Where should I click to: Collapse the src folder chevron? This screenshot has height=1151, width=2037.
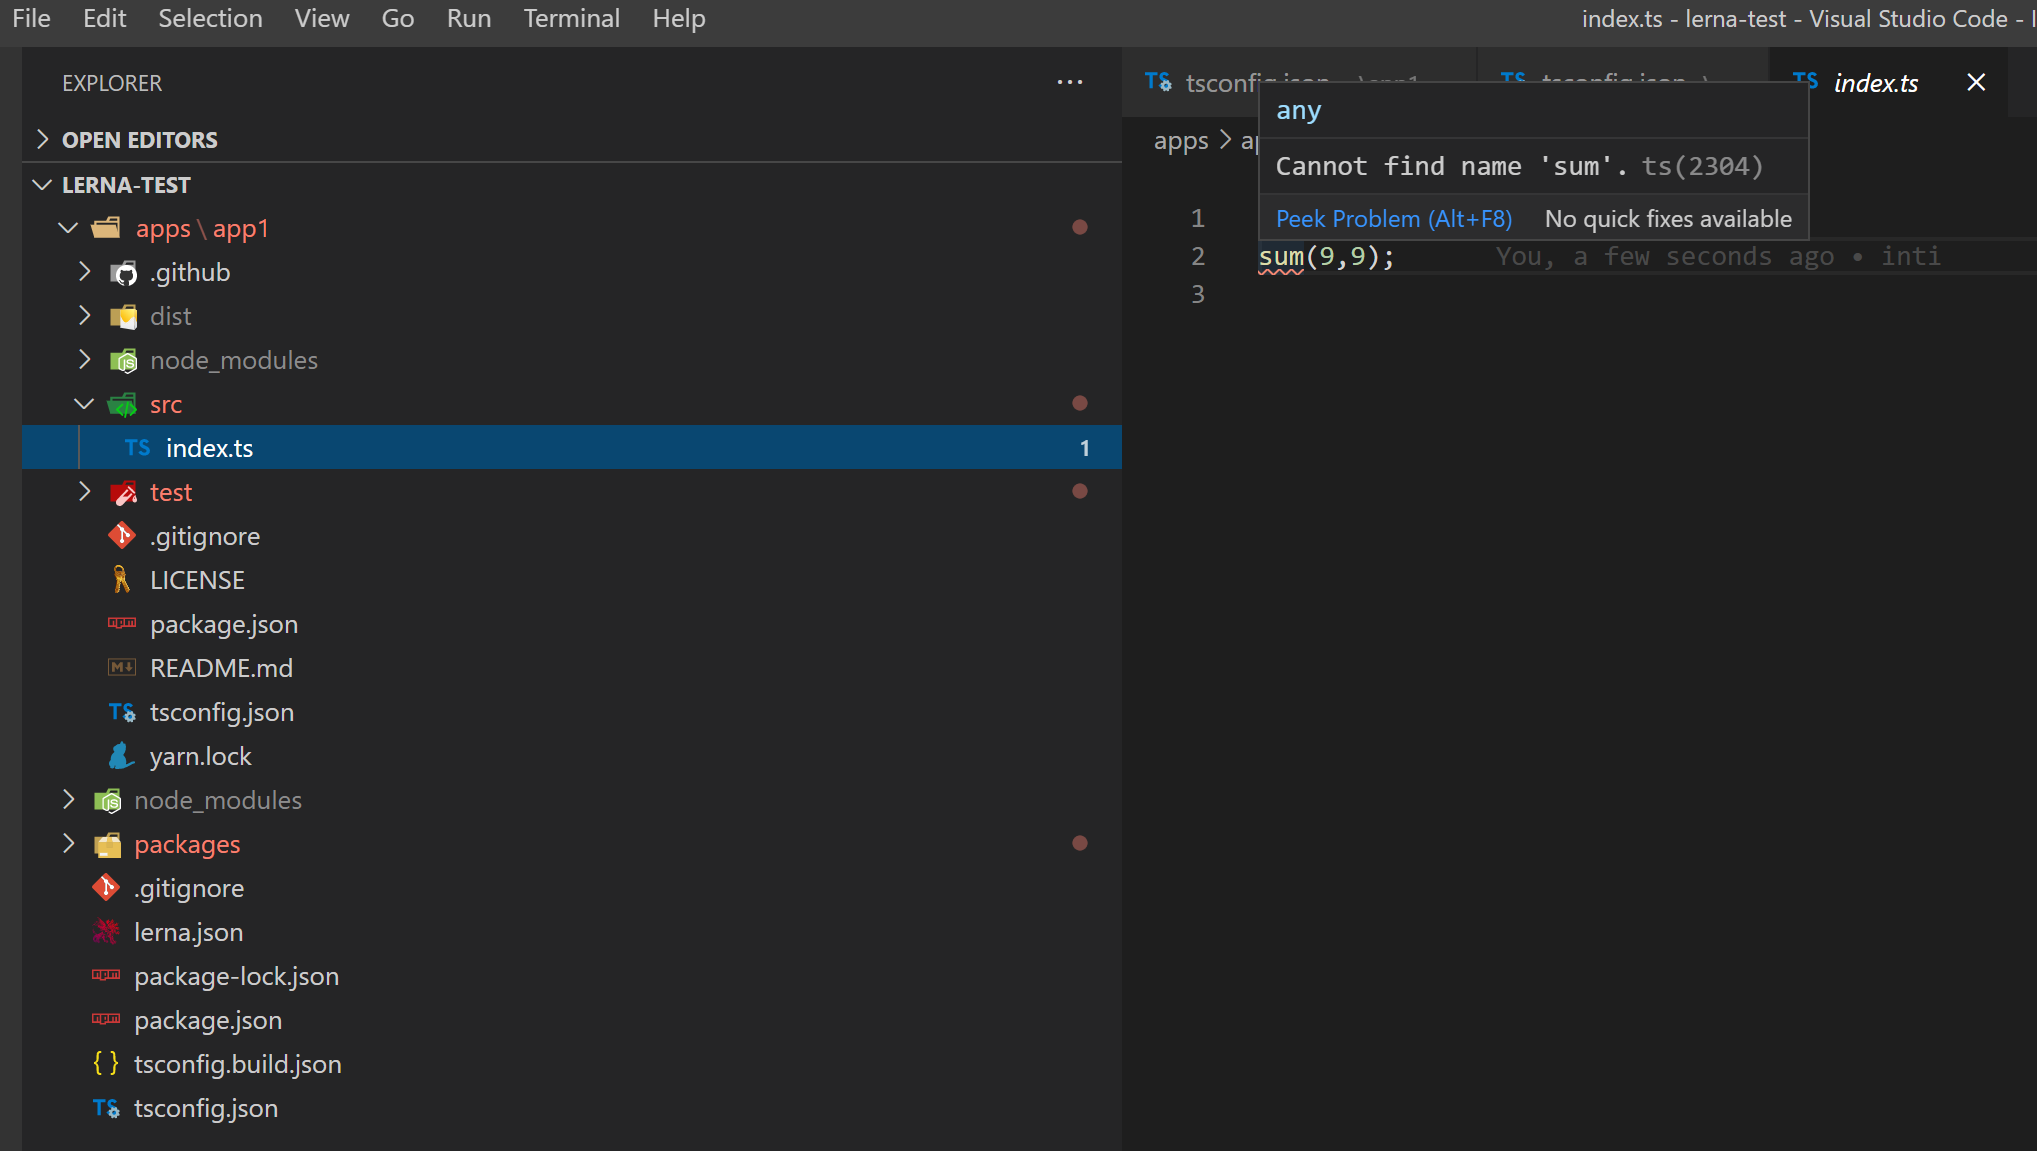tap(85, 404)
